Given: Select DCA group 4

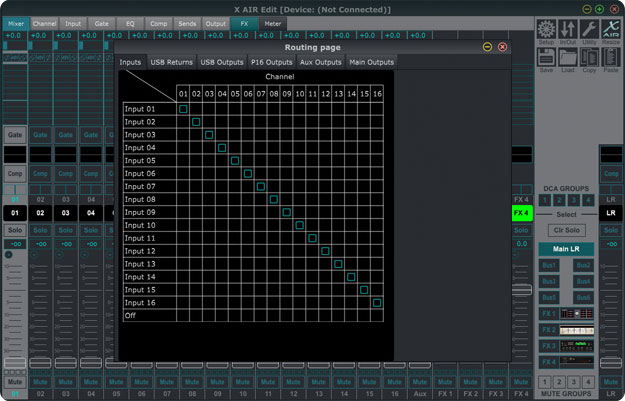Looking at the screenshot, I should [x=588, y=200].
